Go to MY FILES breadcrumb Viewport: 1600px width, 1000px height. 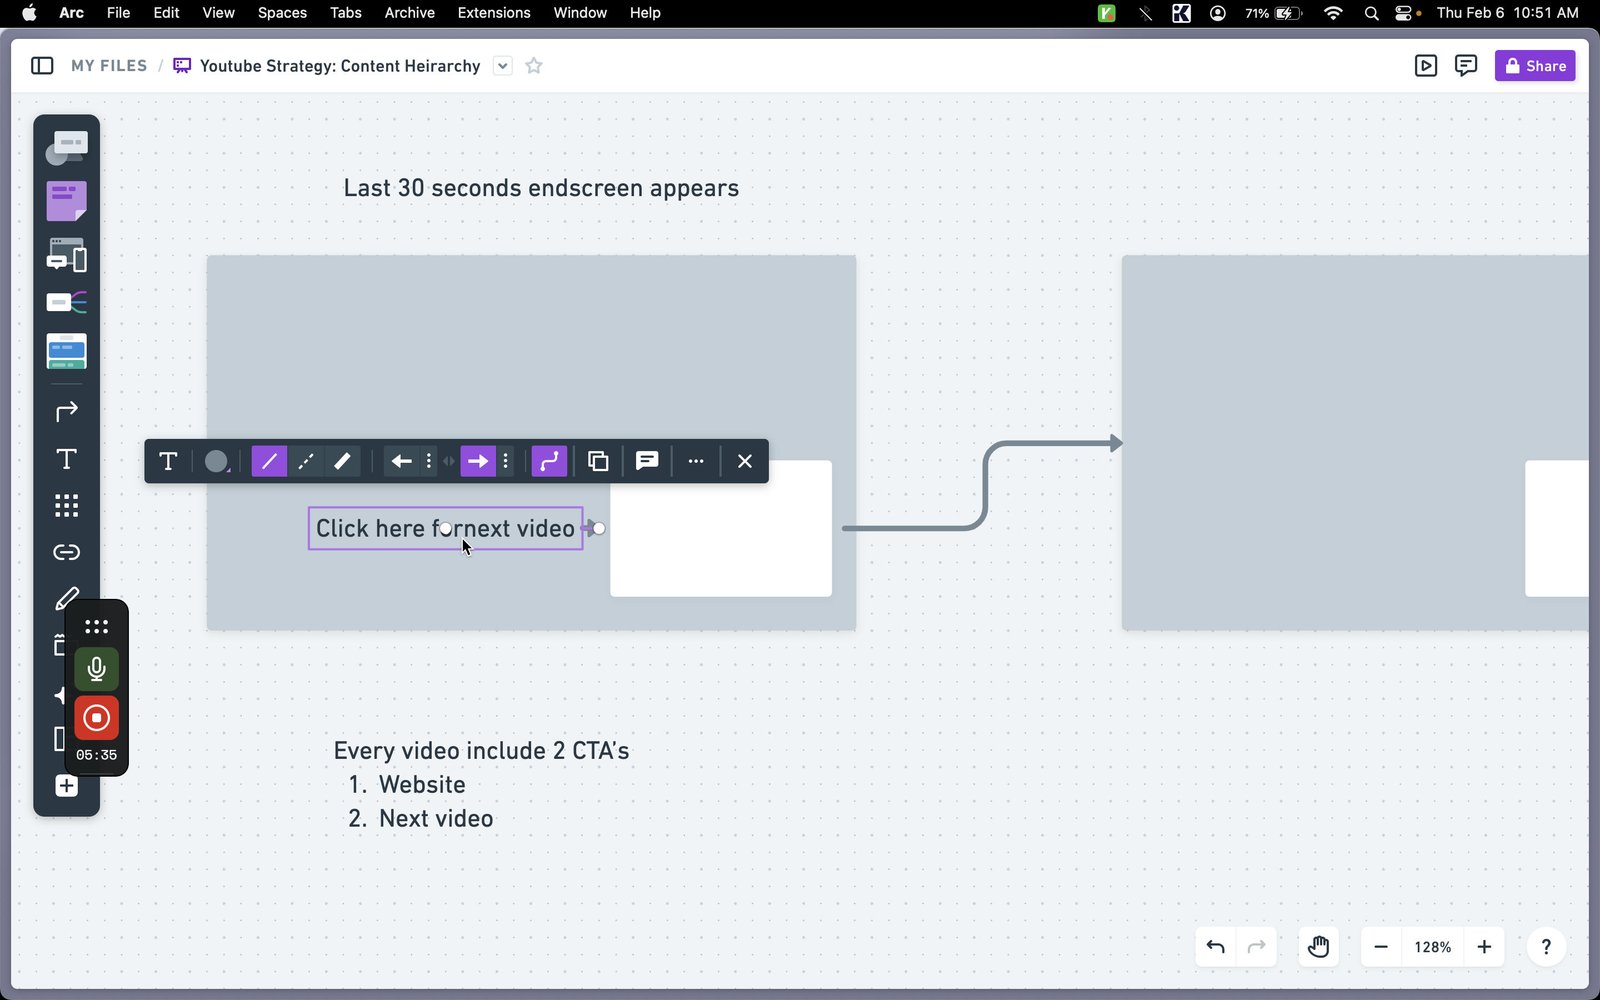click(x=109, y=66)
